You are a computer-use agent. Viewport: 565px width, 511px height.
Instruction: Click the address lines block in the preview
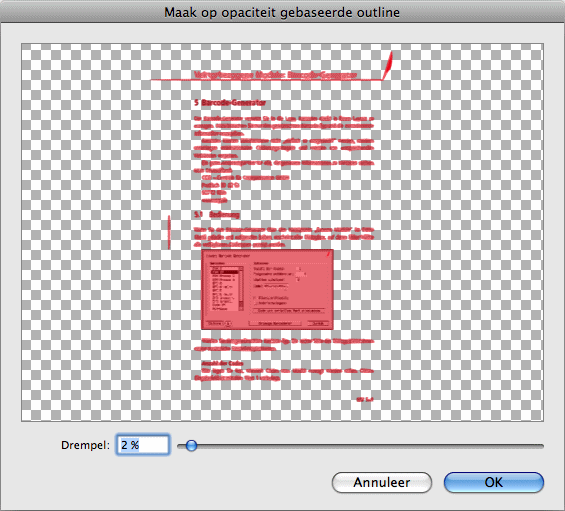point(245,189)
